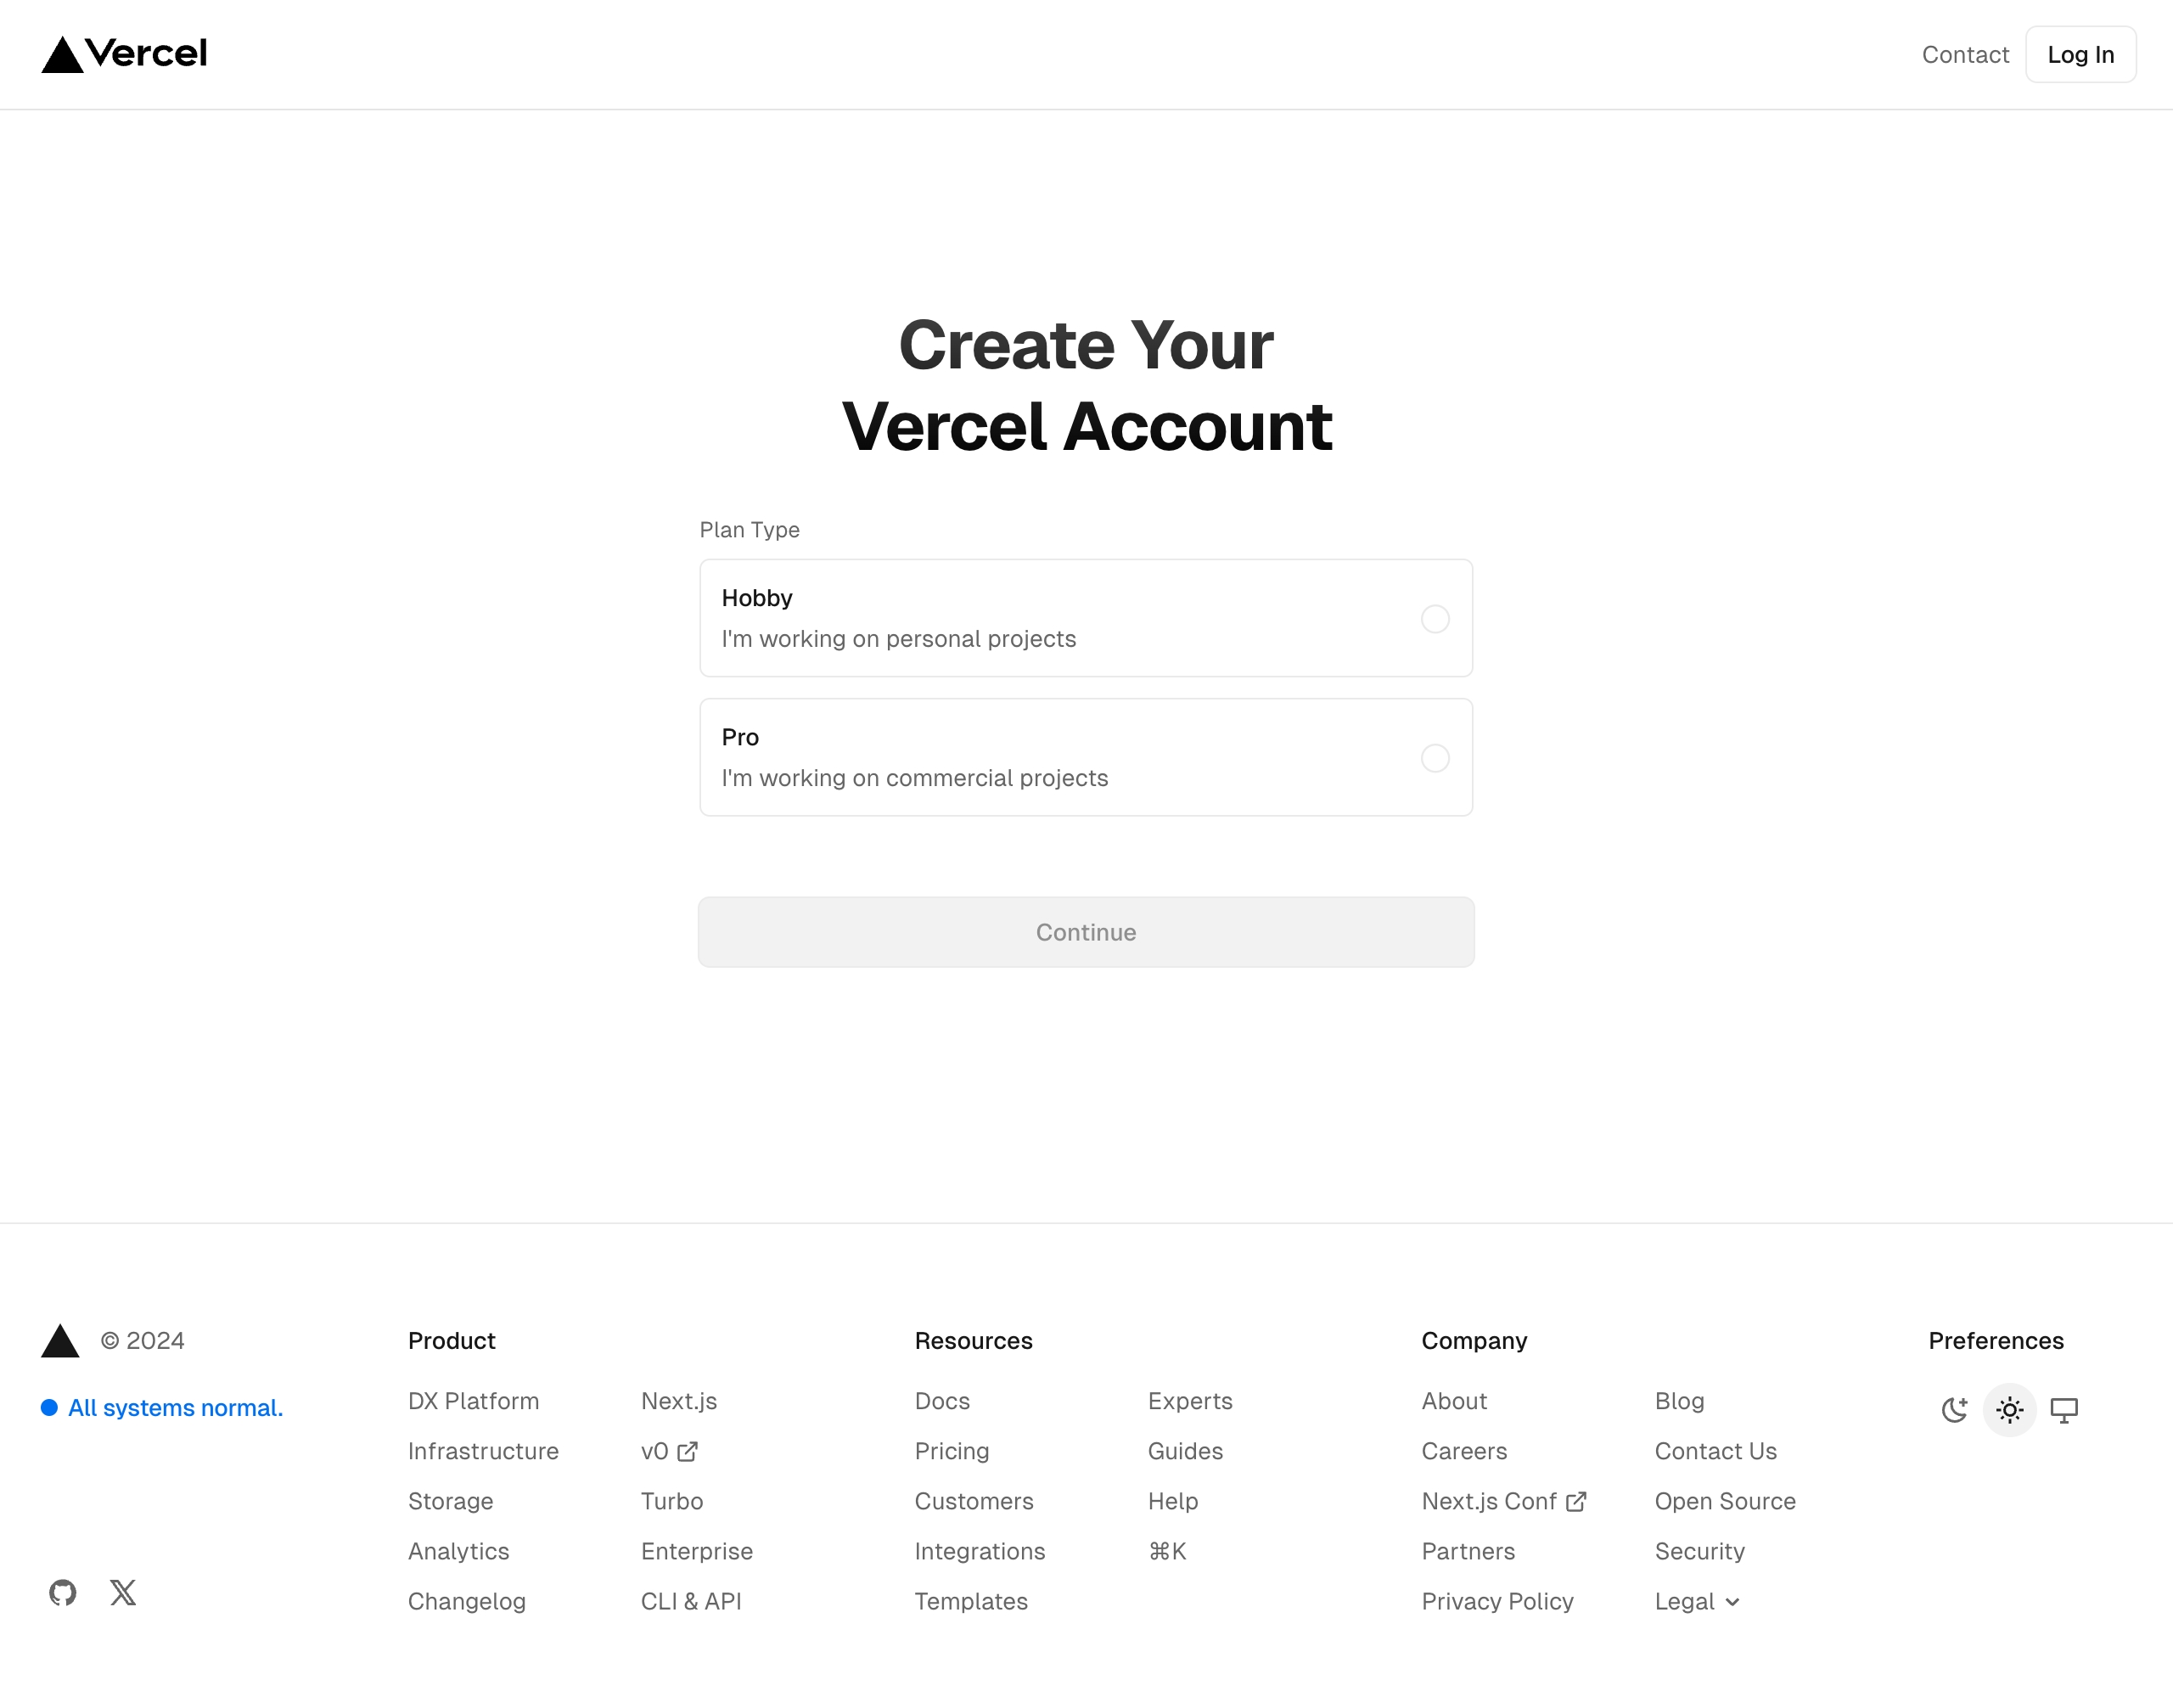The image size is (2173, 1708).
Task: Open the Enterprise footer link
Action: click(697, 1551)
